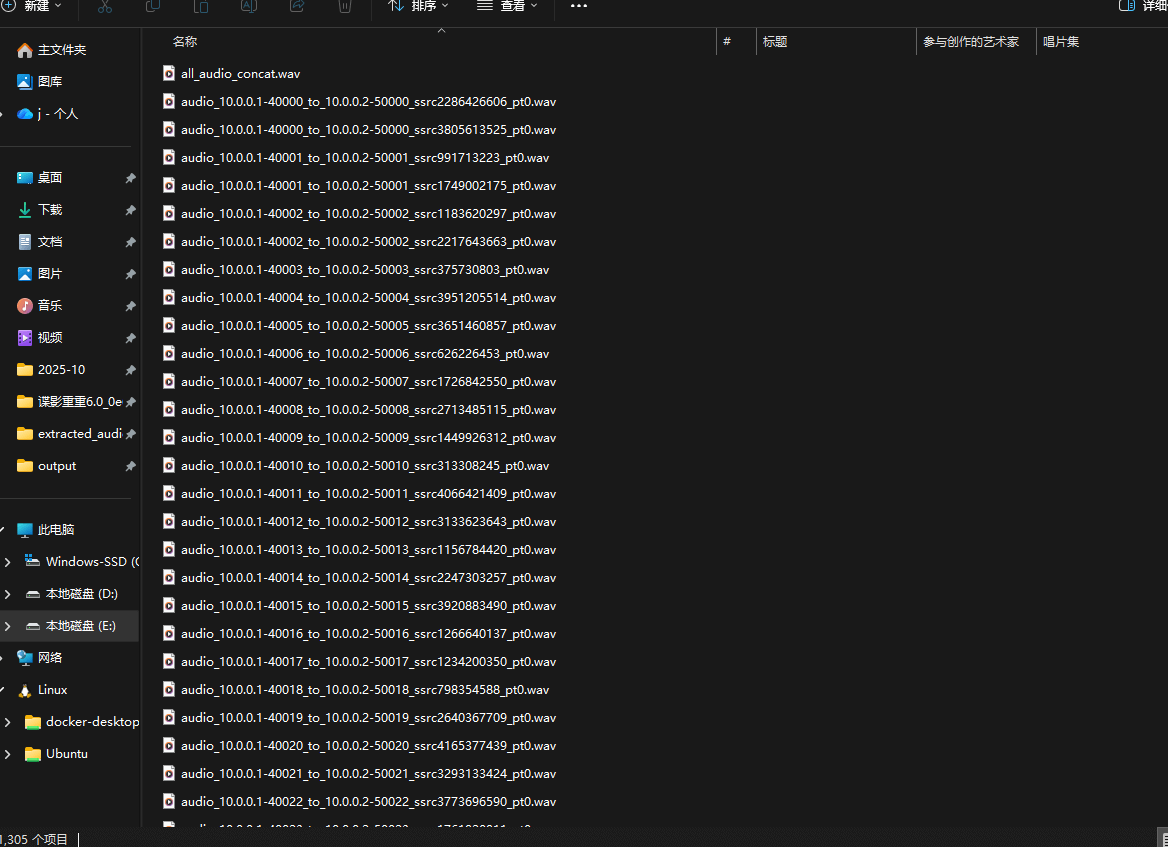This screenshot has height=847, width=1168.
Task: Click the Cut scissors icon in toolbar
Action: (105, 6)
